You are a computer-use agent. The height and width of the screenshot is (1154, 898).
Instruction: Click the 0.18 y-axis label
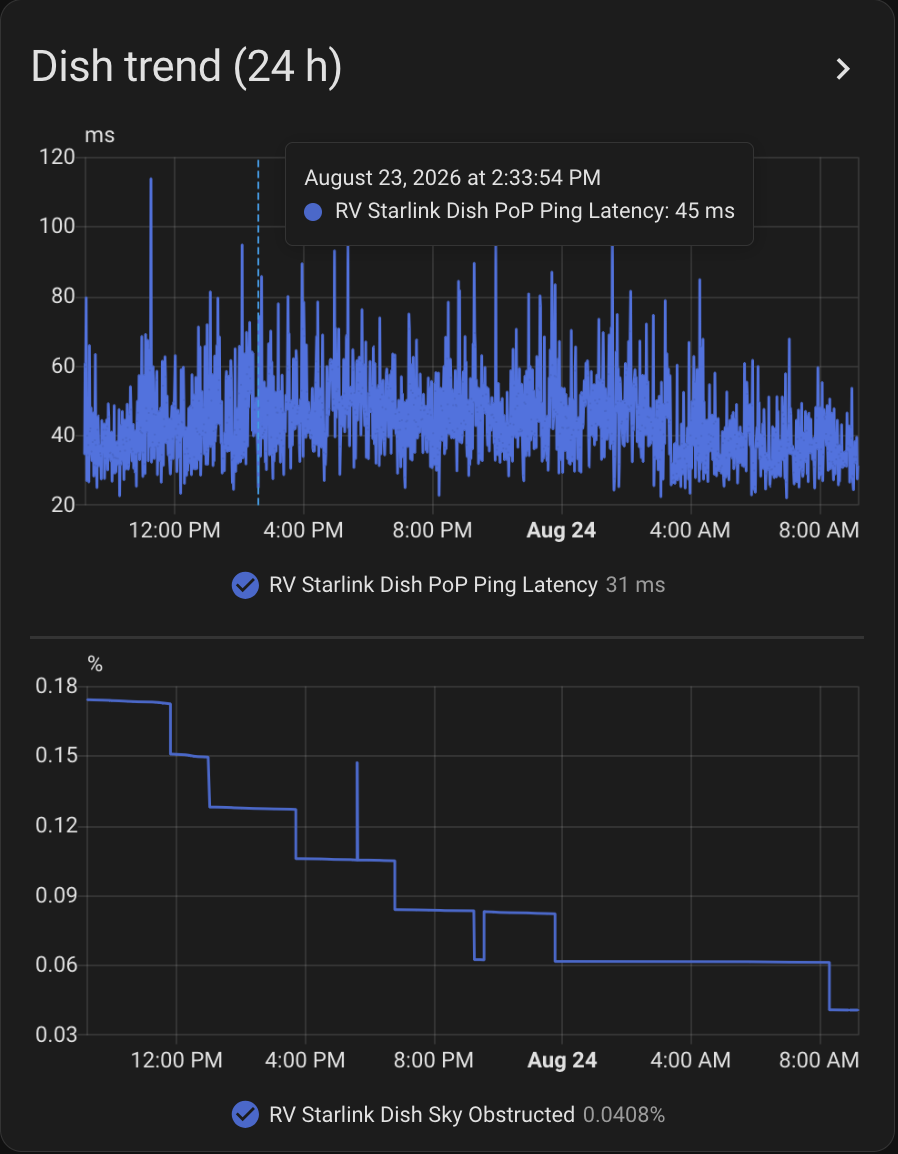(x=56, y=686)
